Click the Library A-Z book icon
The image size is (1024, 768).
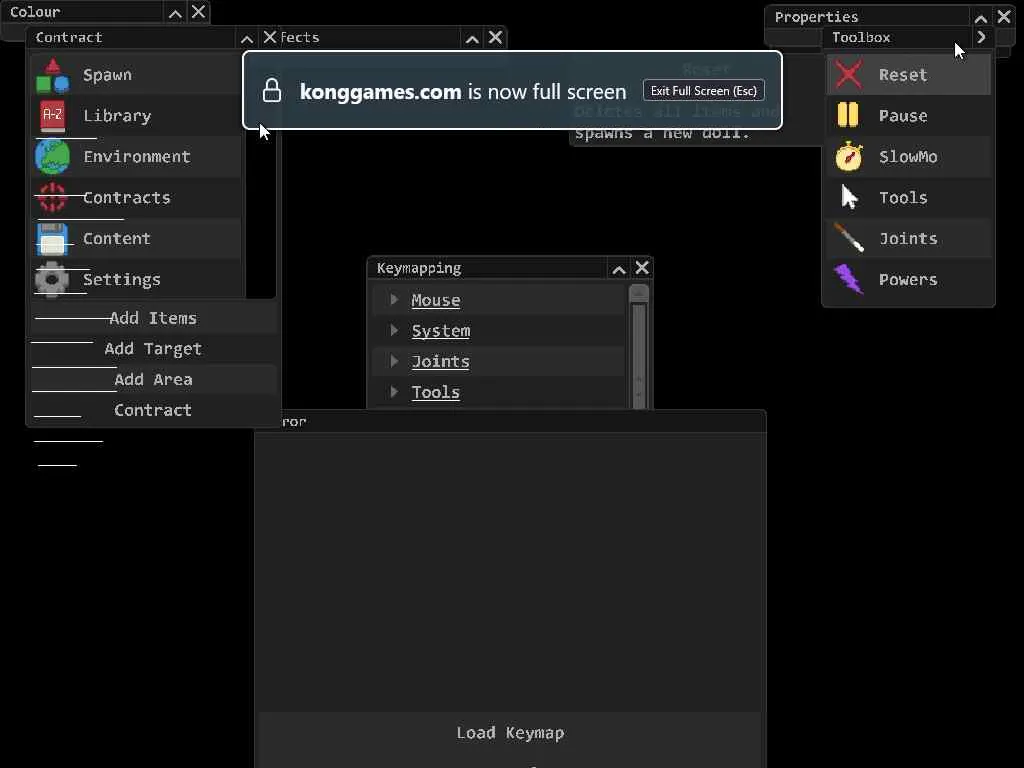tap(52, 116)
